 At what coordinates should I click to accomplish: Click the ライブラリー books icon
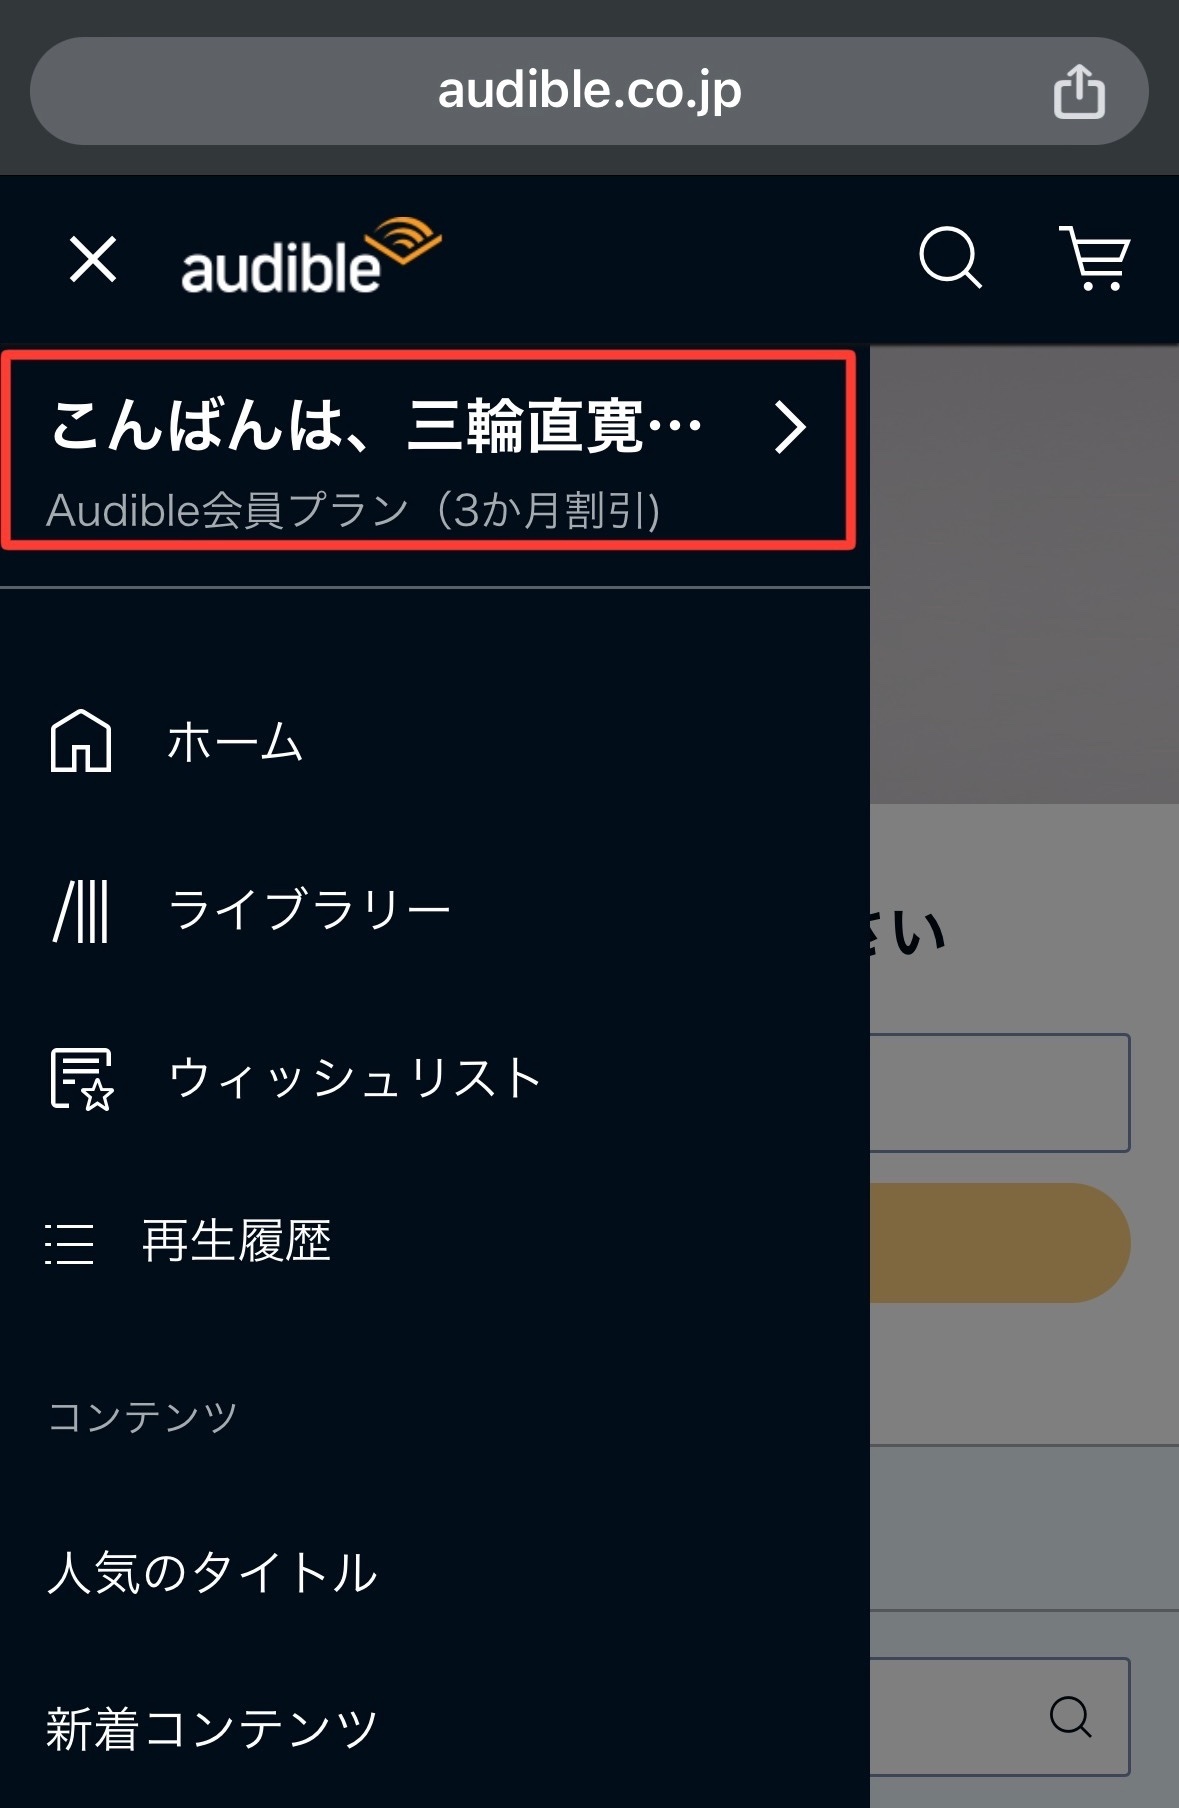point(81,911)
